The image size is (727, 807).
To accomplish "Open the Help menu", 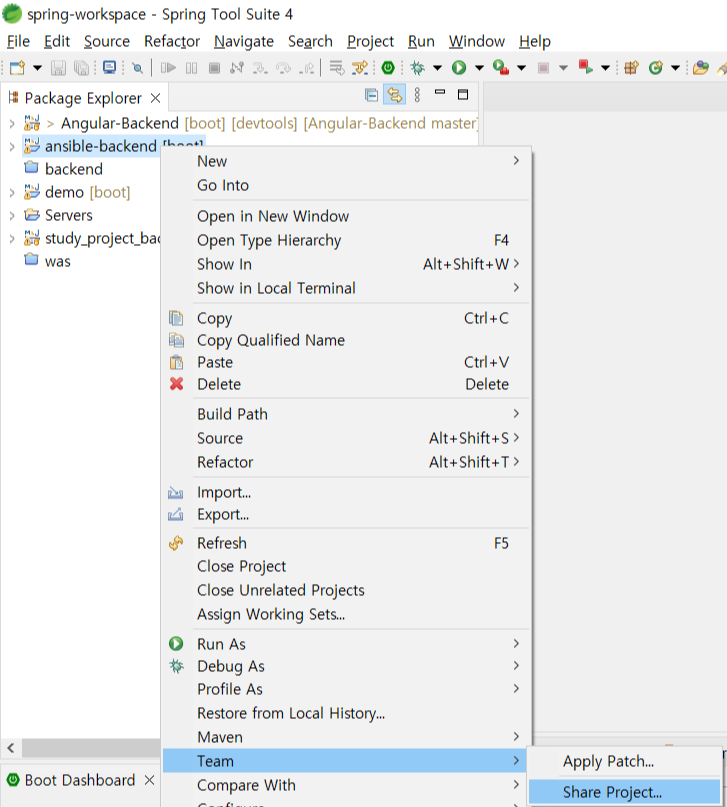I will pyautogui.click(x=535, y=41).
